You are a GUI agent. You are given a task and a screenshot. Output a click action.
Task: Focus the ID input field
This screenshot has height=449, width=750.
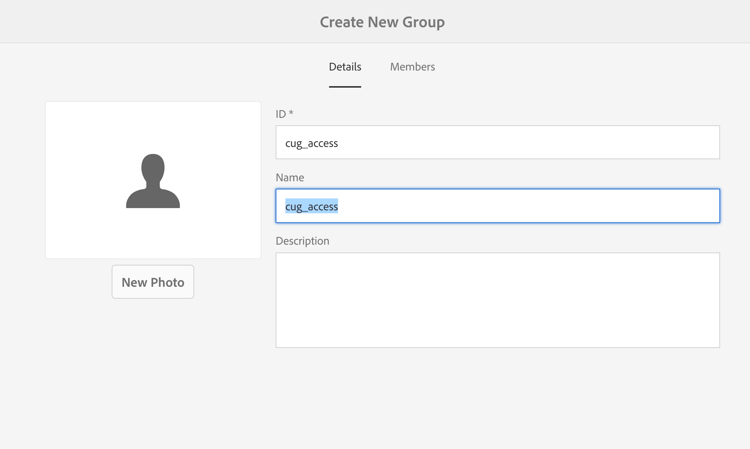[x=497, y=142]
